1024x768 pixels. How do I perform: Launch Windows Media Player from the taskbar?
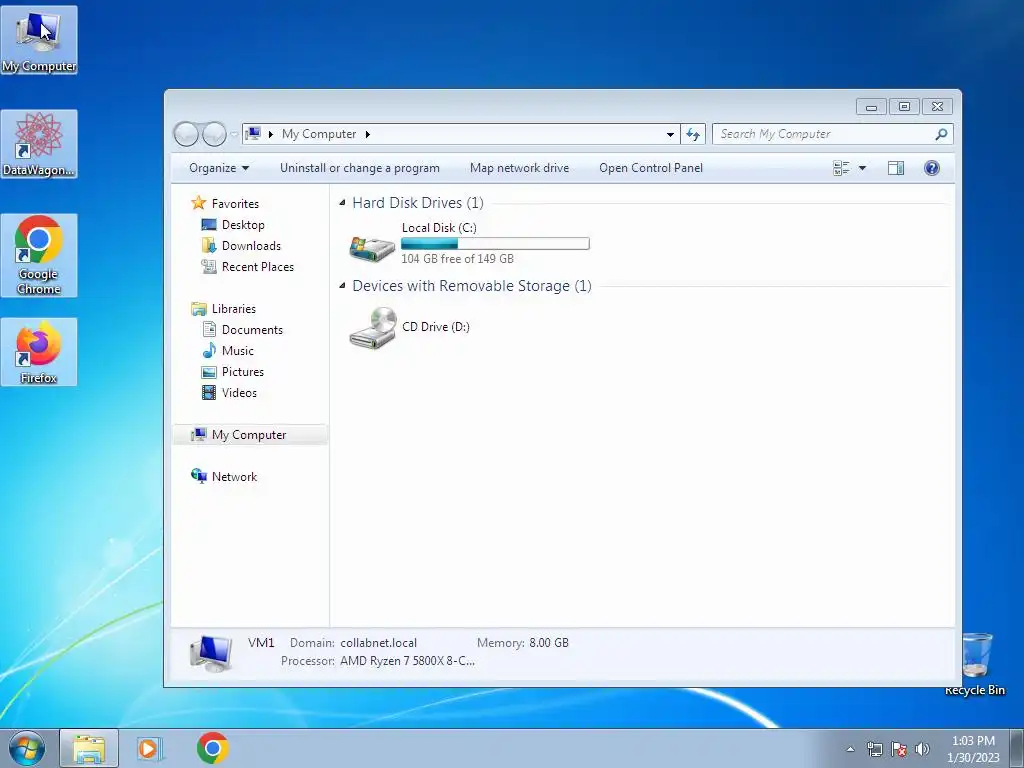149,748
